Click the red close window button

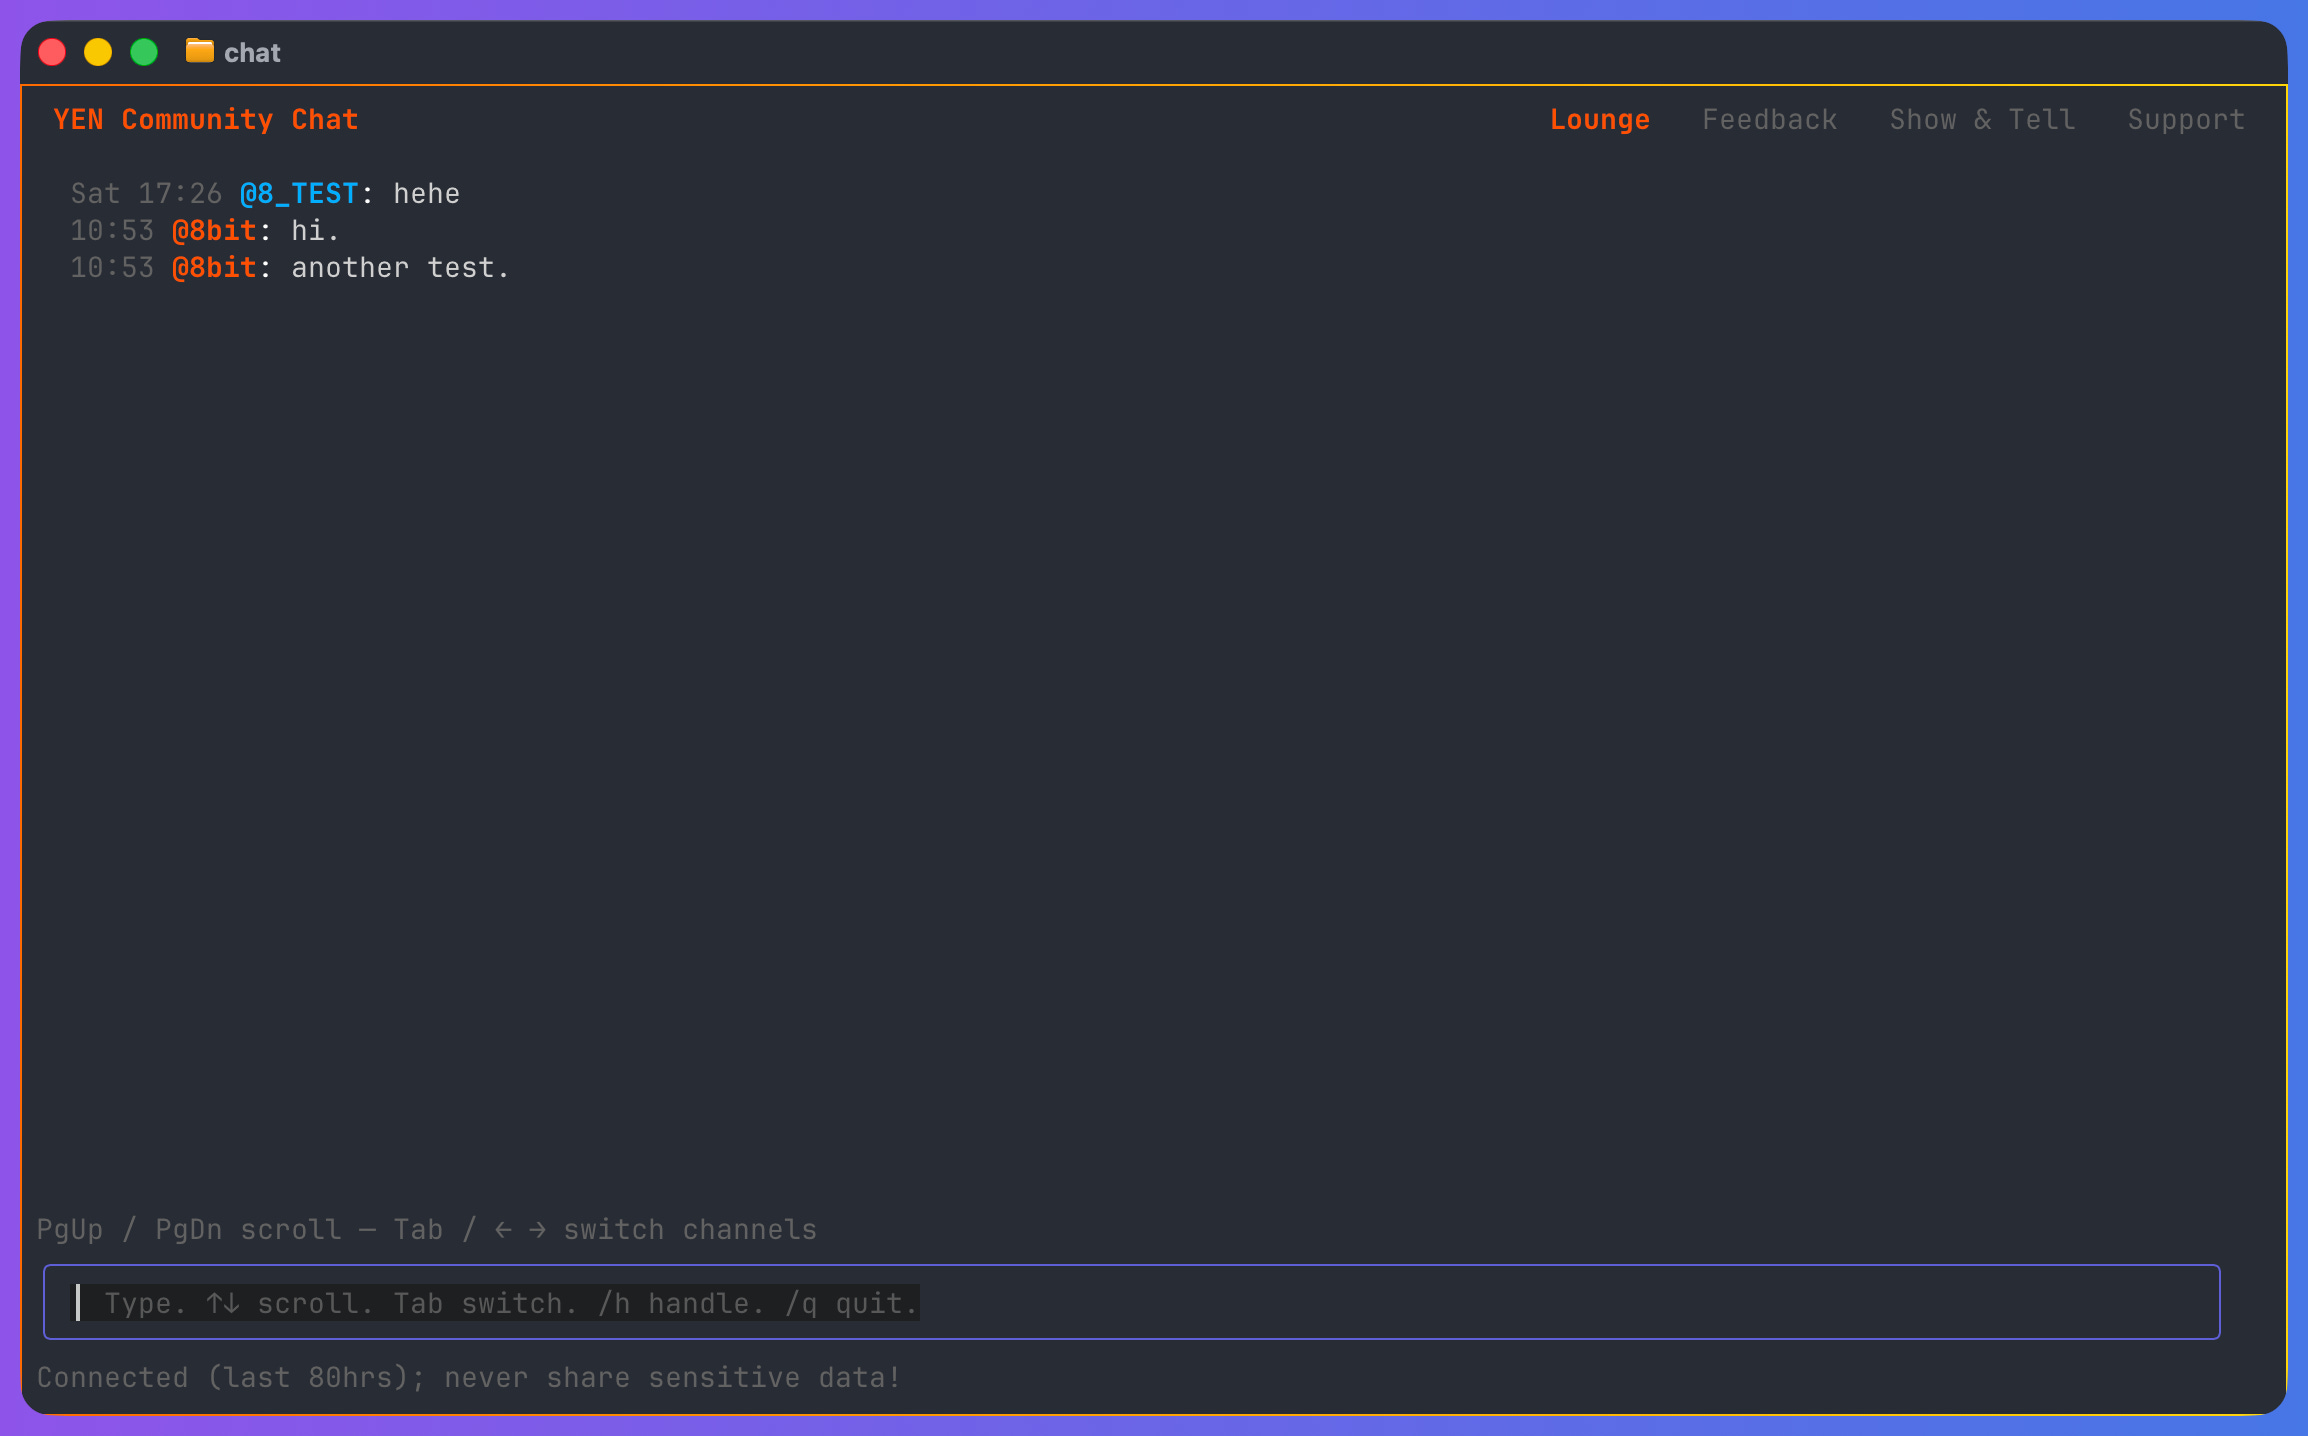click(x=52, y=52)
